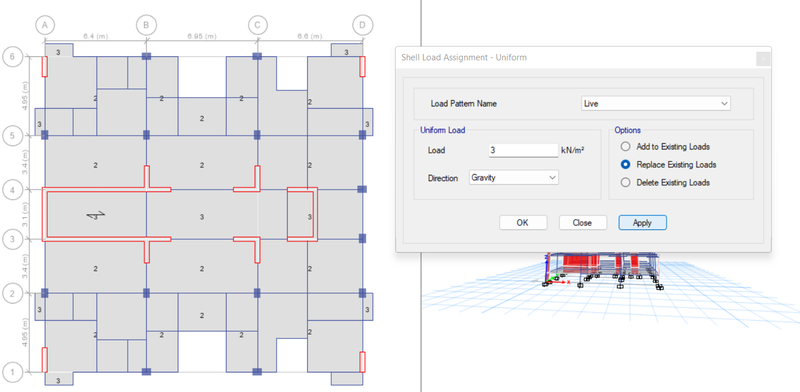800x392 pixels.
Task: Select grid bubble 1 on left
Action: [x=12, y=372]
